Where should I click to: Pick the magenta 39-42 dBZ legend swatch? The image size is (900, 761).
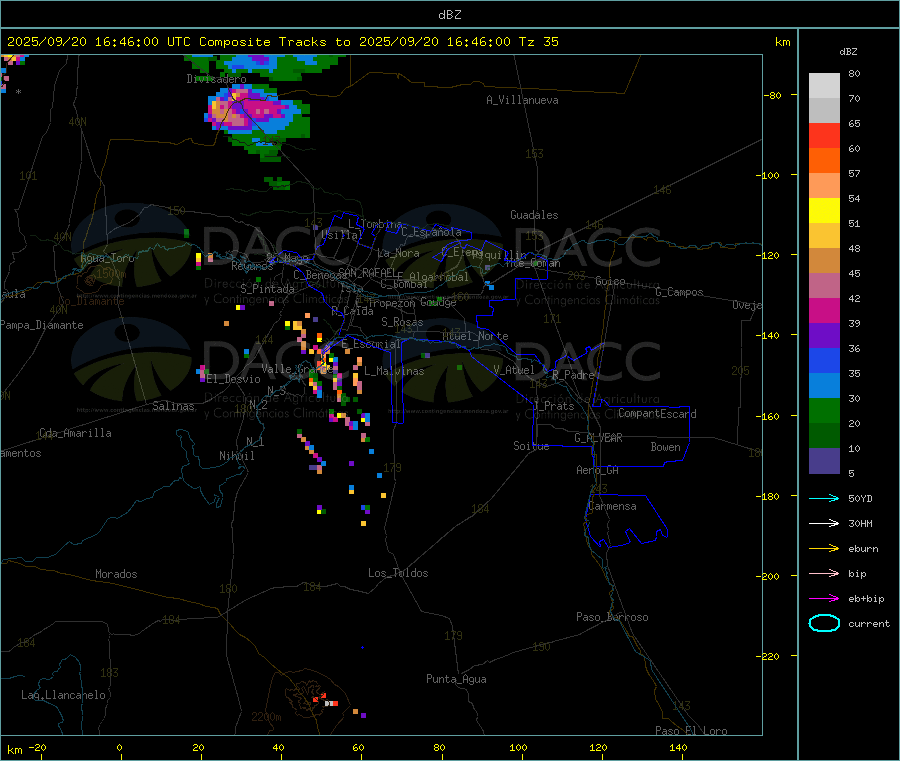pyautogui.click(x=824, y=310)
